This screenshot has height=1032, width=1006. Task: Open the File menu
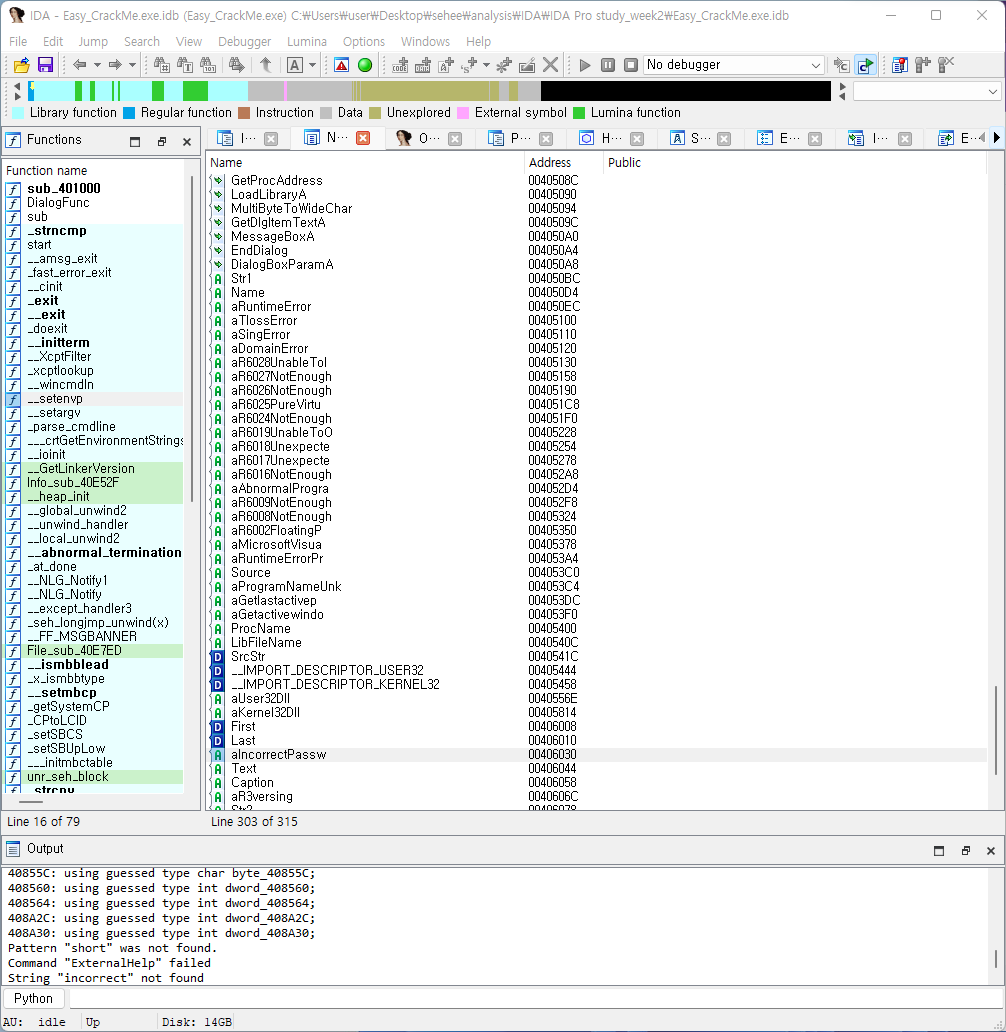[18, 41]
